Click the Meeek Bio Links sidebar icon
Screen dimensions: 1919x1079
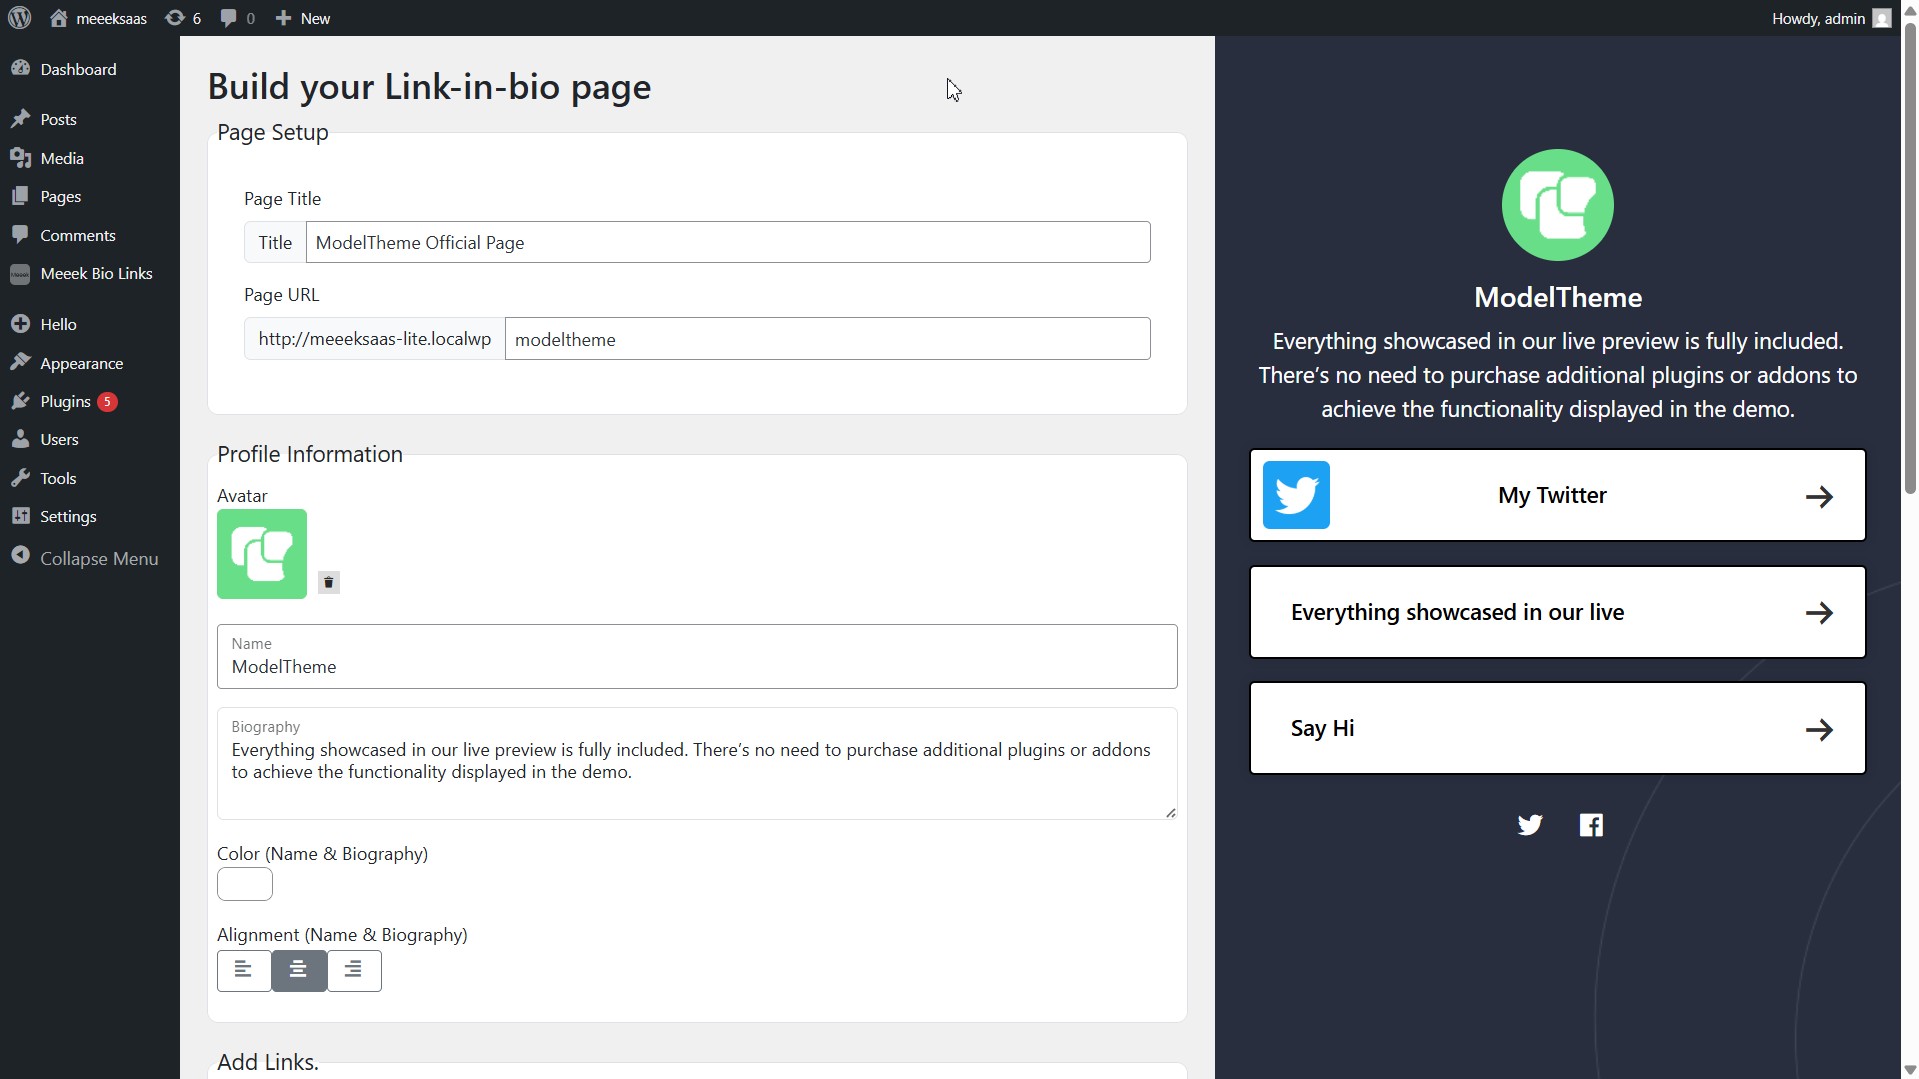click(x=20, y=274)
